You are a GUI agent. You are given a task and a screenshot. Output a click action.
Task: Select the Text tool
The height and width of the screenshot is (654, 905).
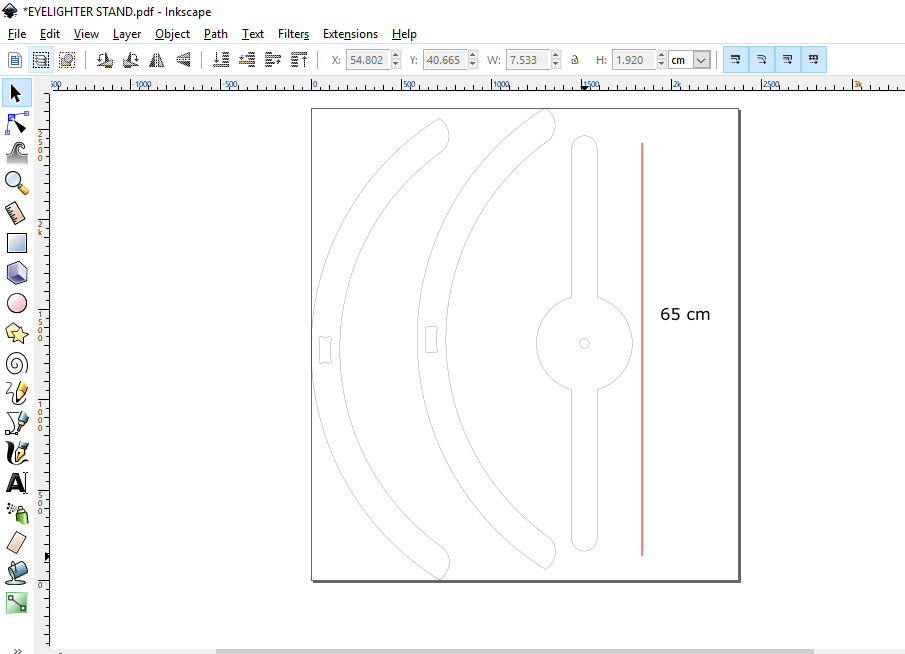click(x=15, y=482)
